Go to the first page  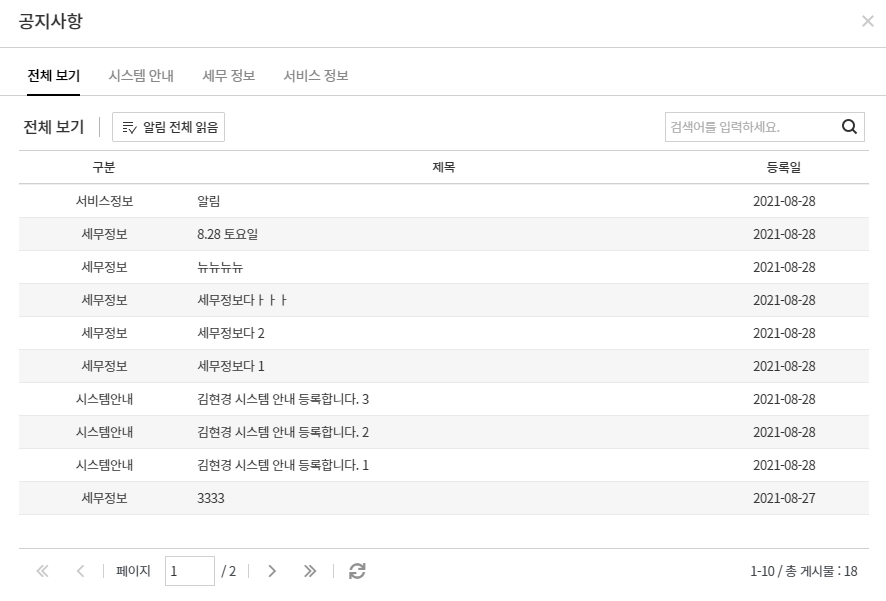[42, 571]
